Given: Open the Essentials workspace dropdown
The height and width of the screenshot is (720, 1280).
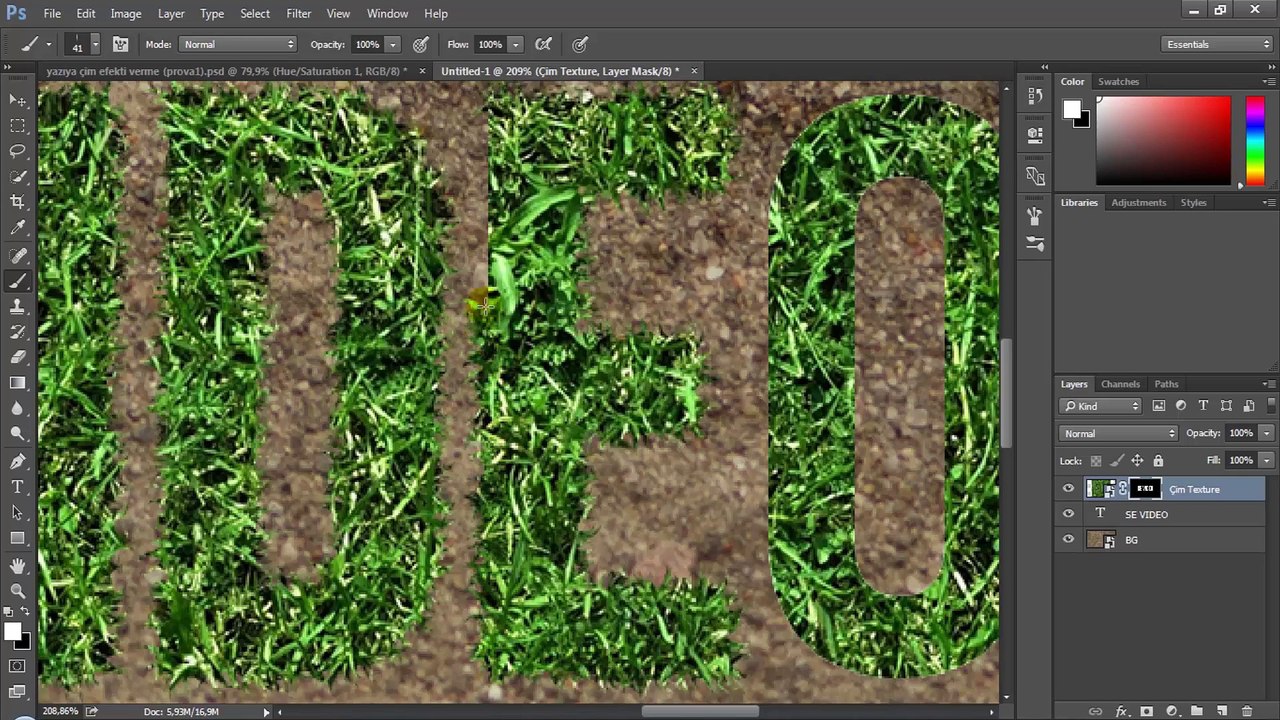Looking at the screenshot, I should click(x=1217, y=44).
